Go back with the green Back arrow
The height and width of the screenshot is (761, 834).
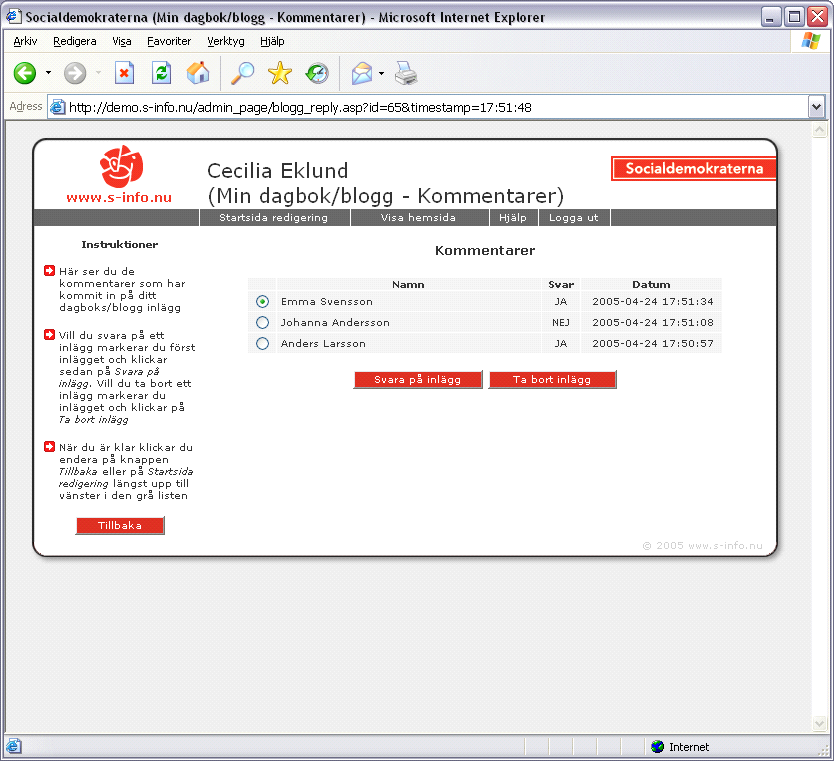tap(24, 73)
